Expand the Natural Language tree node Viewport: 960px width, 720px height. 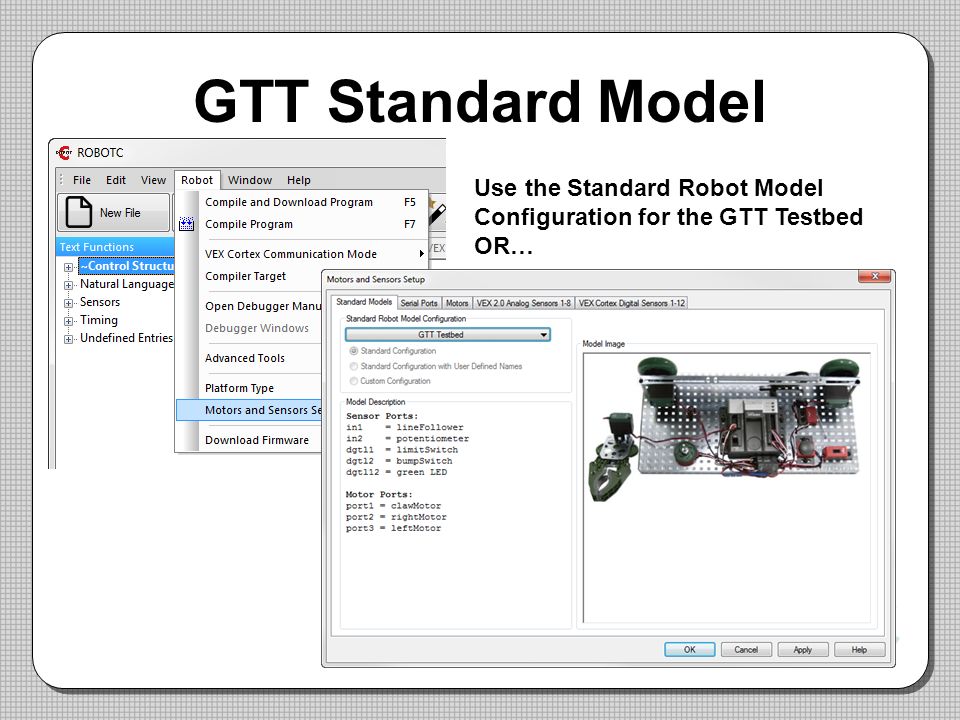pos(69,285)
